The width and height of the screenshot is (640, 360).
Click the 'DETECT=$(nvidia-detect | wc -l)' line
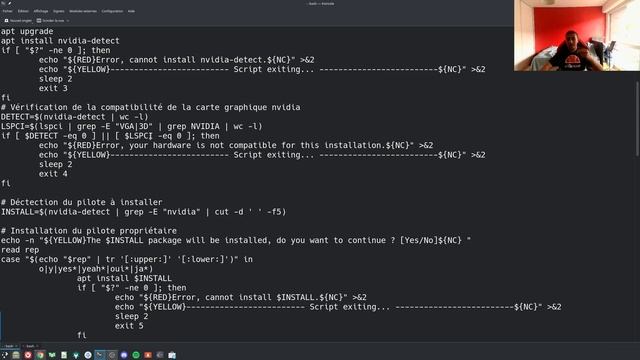pyautogui.click(x=75, y=117)
